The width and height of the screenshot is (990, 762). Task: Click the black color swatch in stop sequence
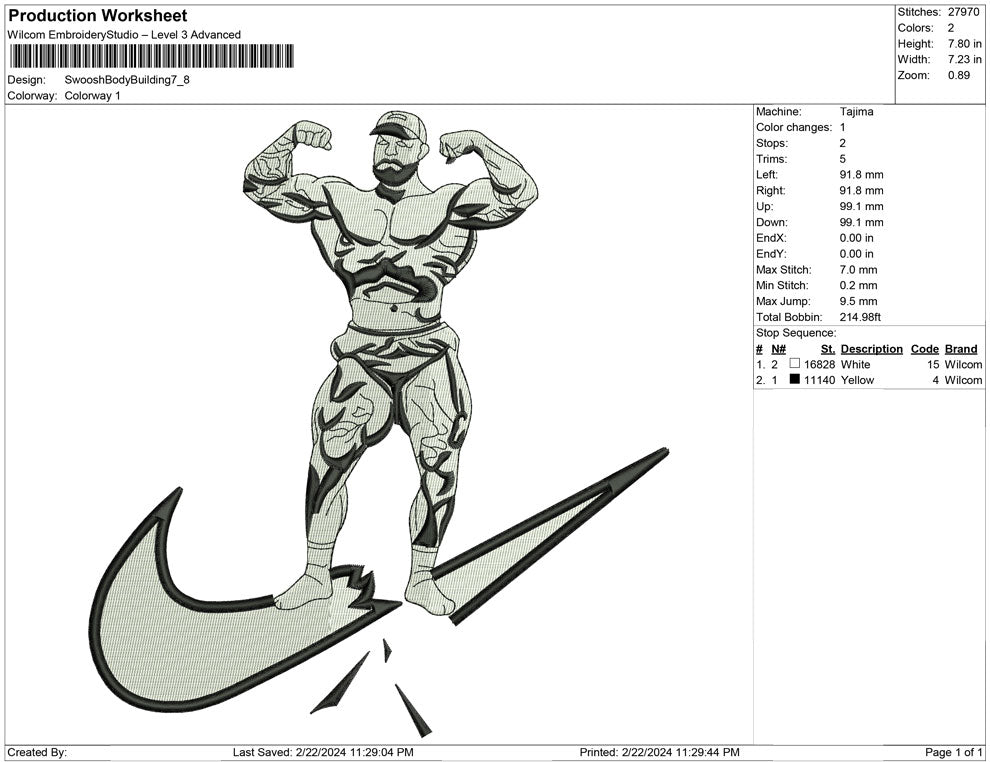tap(794, 379)
